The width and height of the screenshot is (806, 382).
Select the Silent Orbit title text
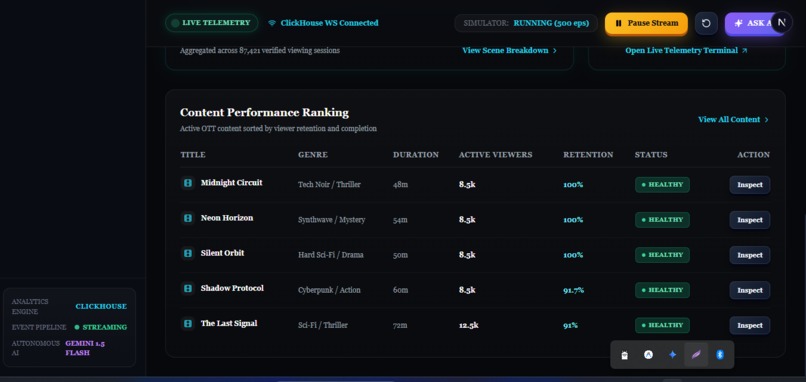click(x=222, y=253)
